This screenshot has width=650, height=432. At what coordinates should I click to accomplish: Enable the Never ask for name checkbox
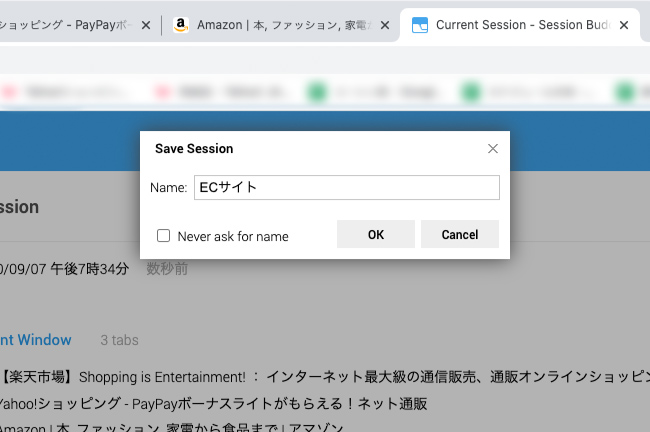click(163, 236)
